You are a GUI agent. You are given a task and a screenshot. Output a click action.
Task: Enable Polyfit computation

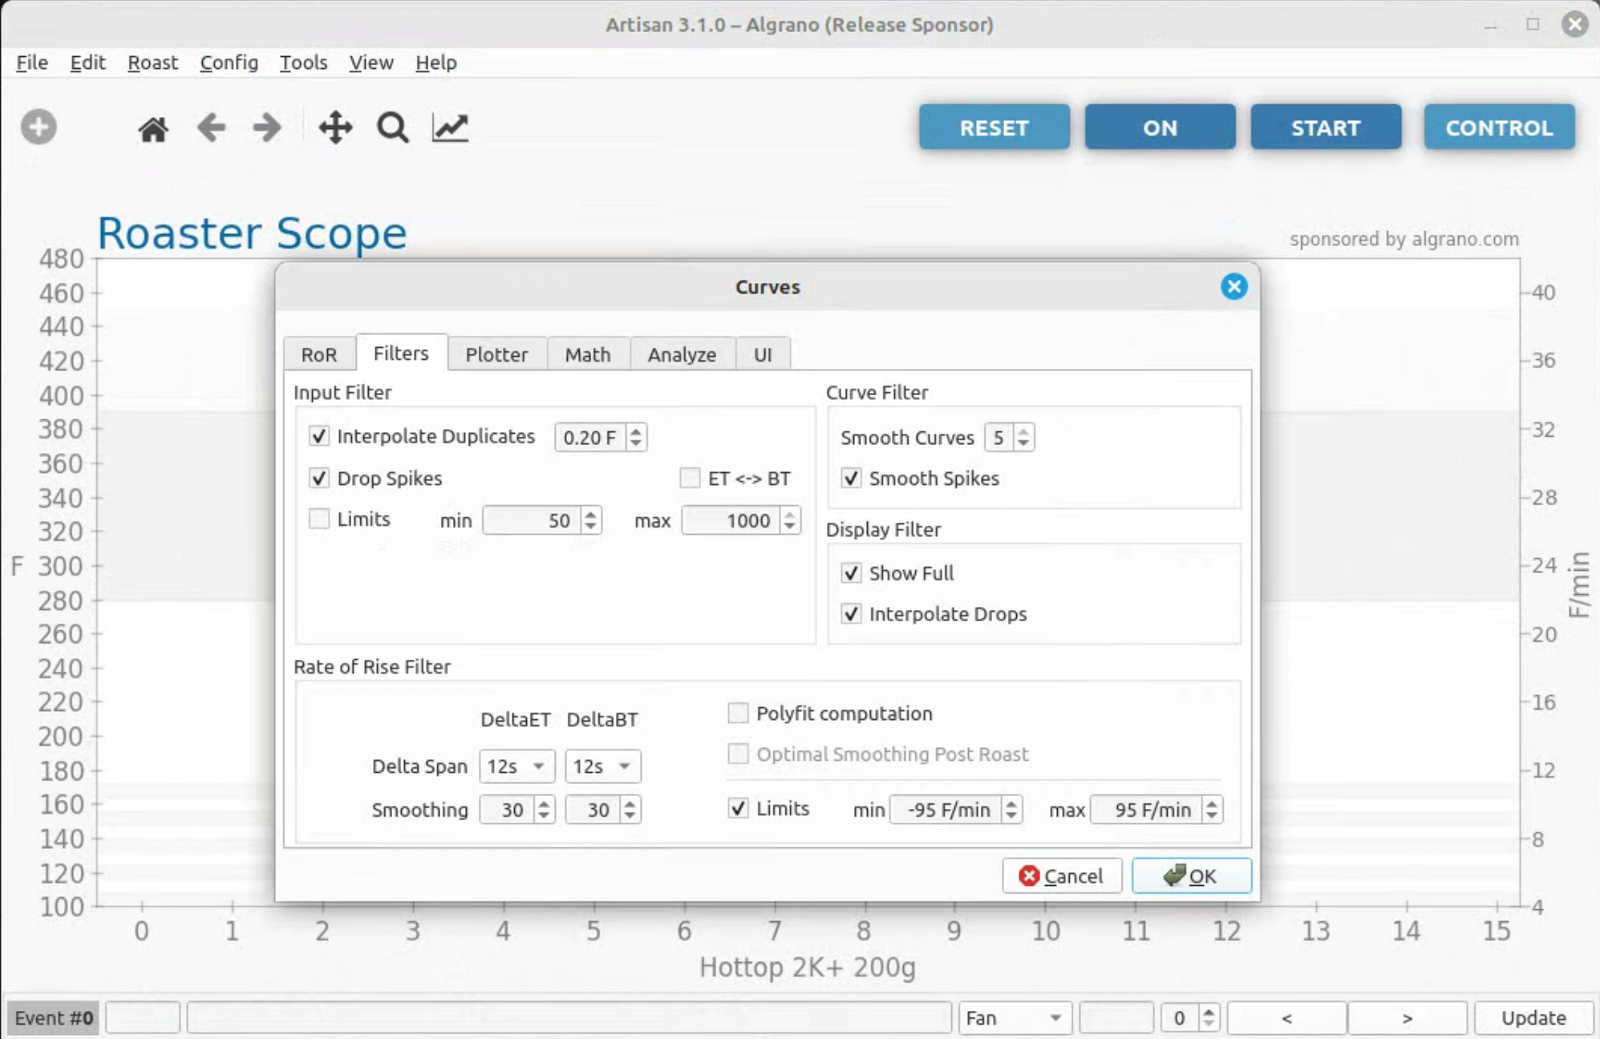738,713
